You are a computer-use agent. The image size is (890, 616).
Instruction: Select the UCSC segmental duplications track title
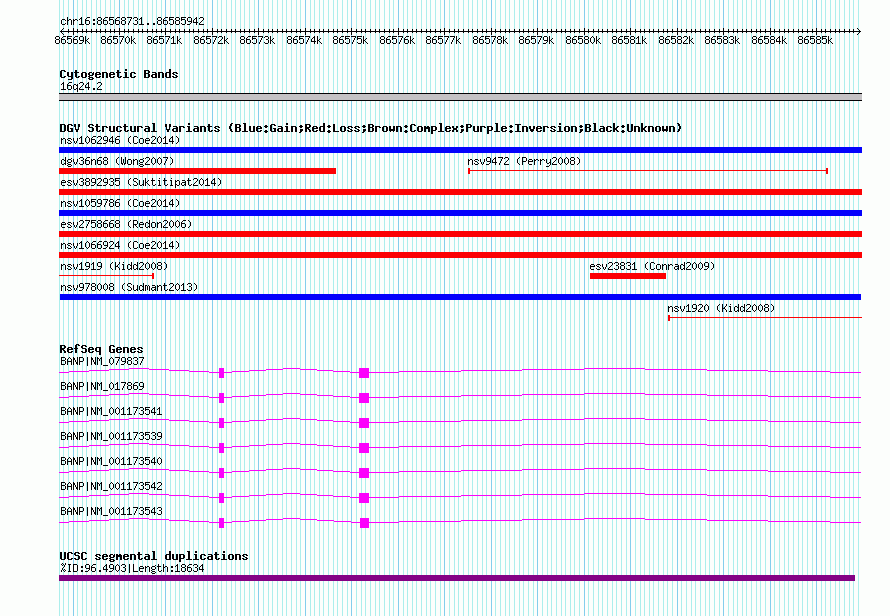(x=154, y=556)
